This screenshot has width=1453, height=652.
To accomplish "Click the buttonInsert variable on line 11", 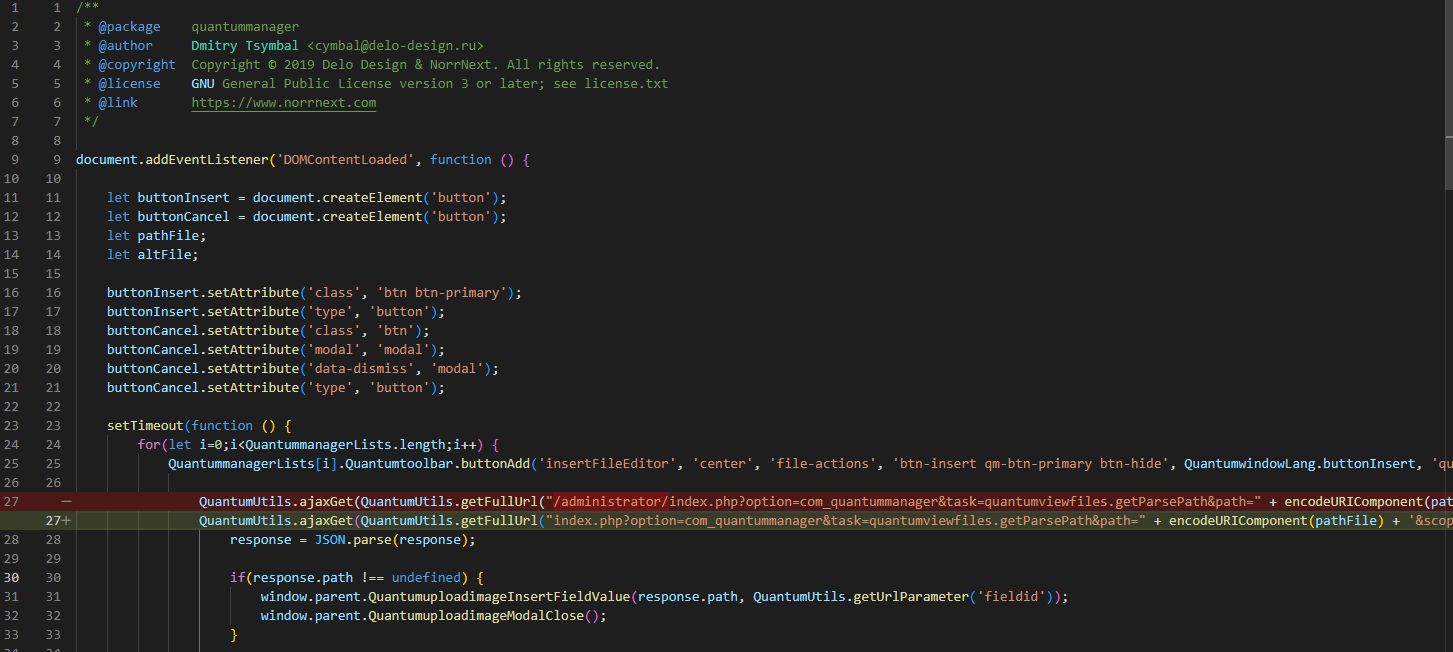I will tap(185, 197).
